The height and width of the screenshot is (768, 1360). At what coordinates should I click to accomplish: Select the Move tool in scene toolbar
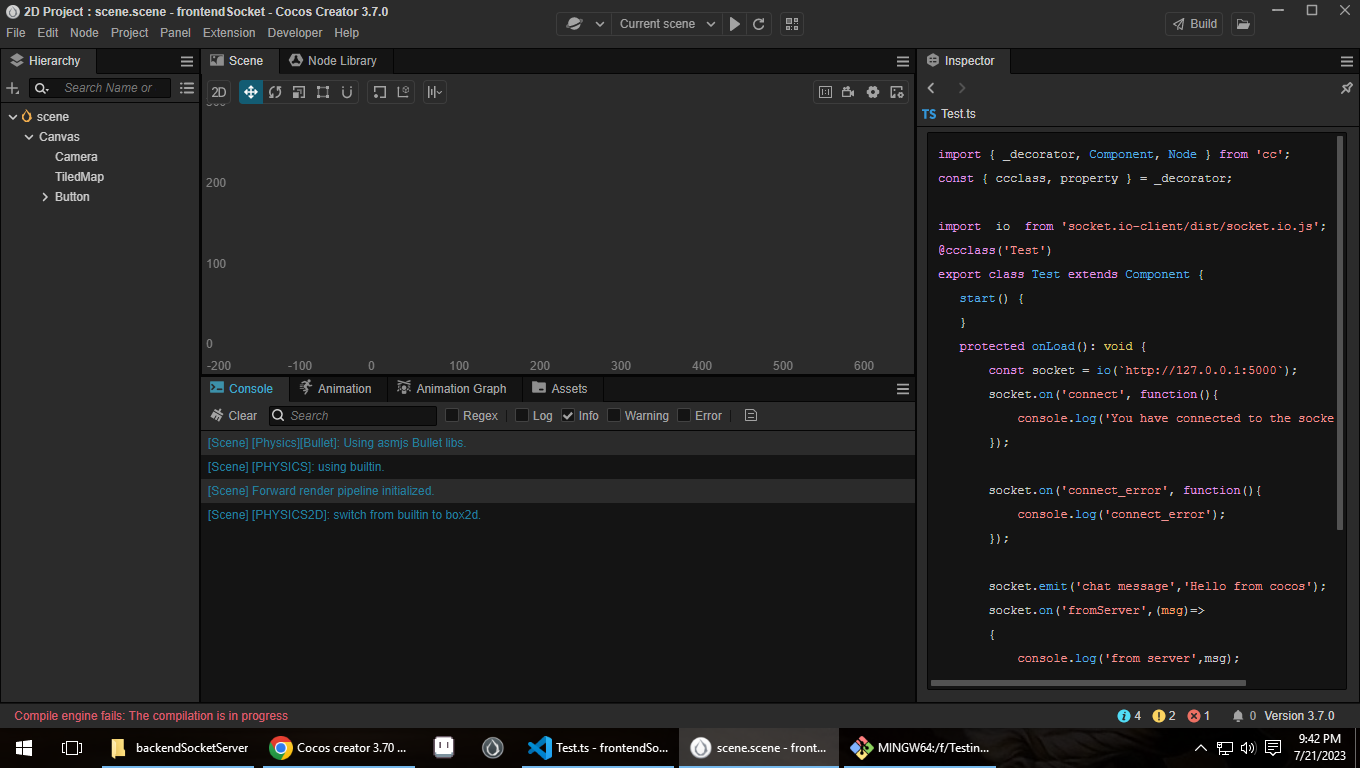[250, 92]
